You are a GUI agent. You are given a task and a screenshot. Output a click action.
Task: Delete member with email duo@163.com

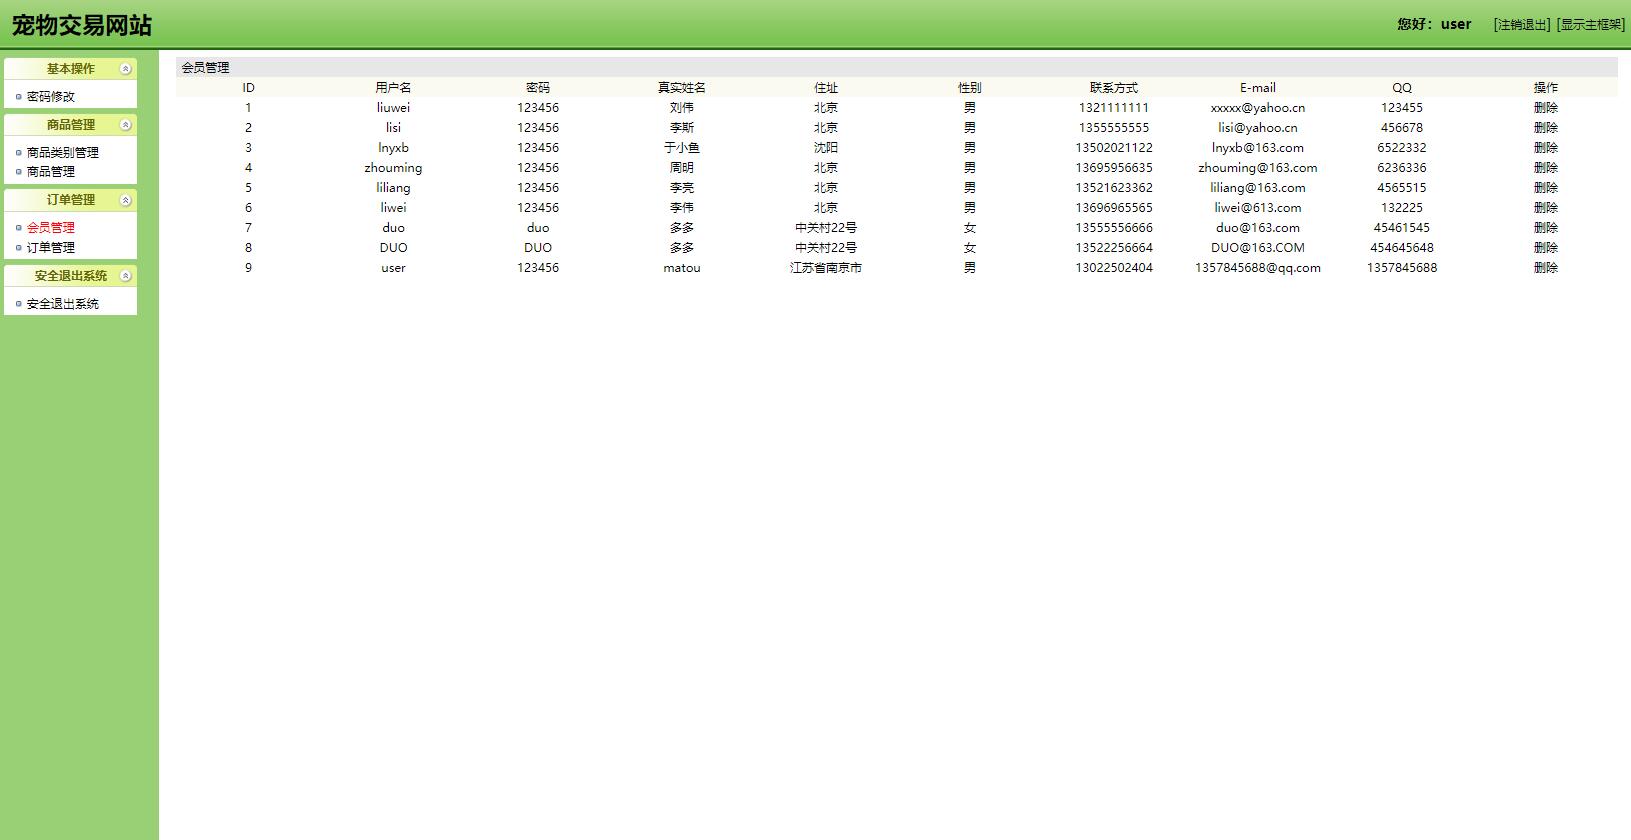click(x=1545, y=228)
